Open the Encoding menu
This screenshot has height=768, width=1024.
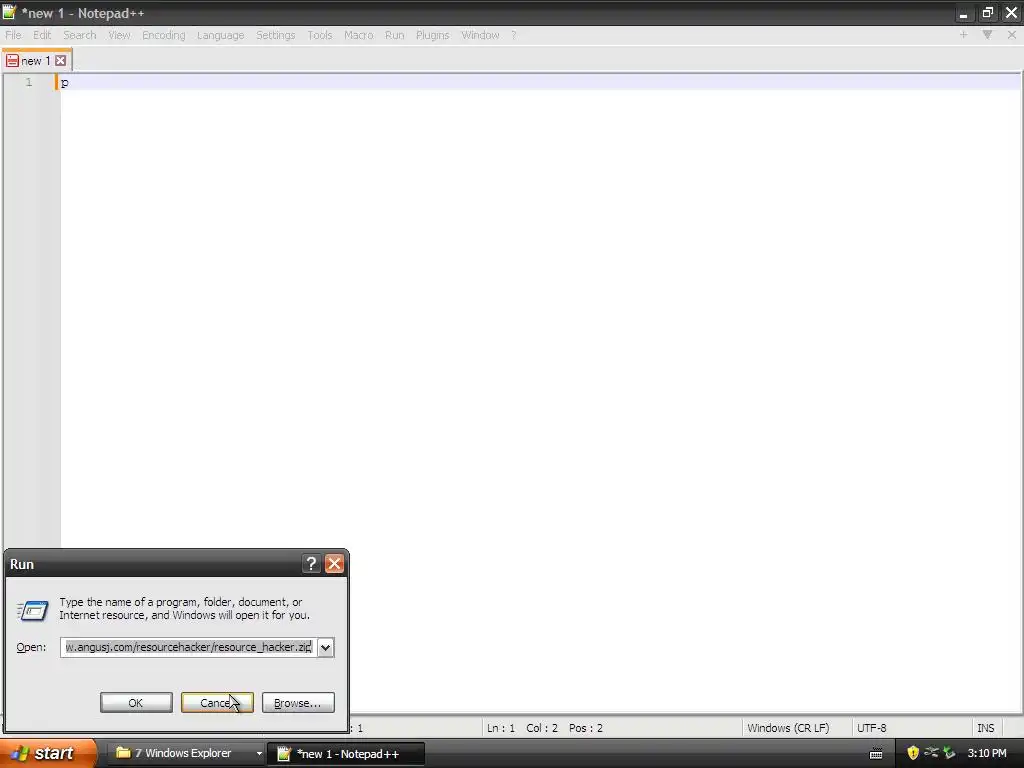tap(163, 35)
